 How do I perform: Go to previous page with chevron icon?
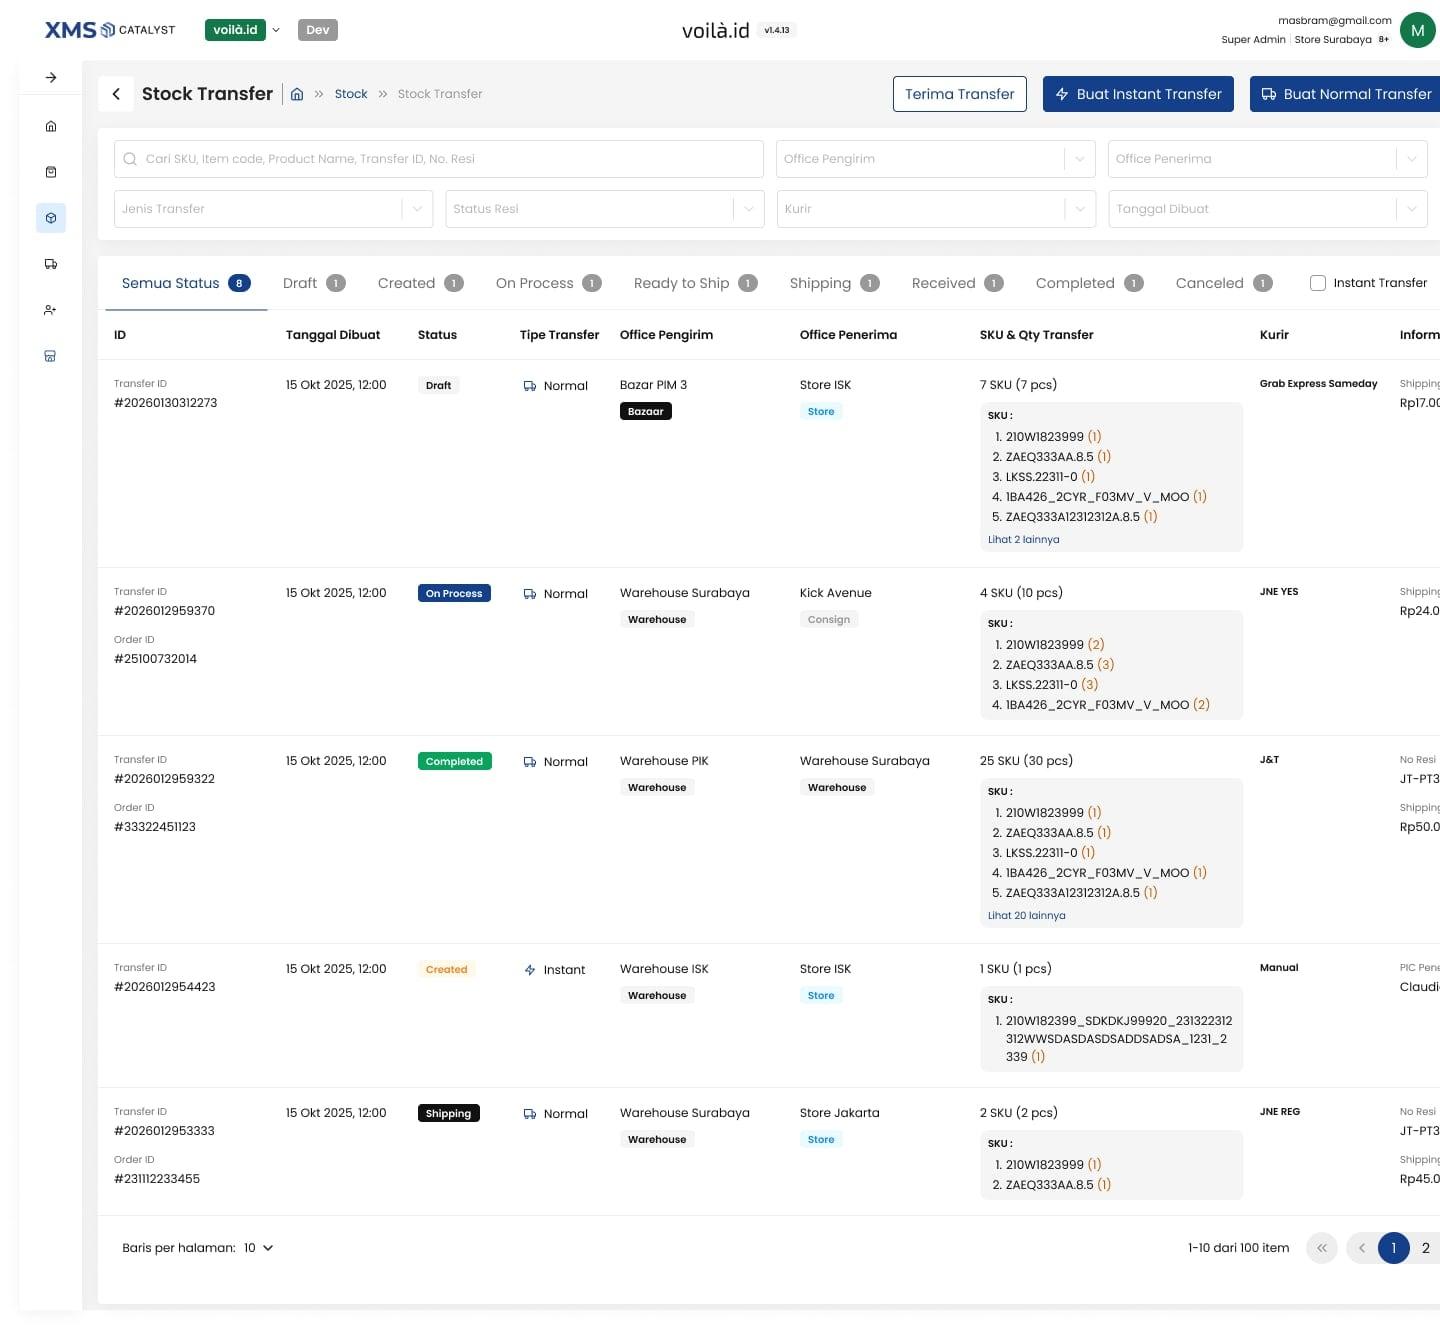click(x=1362, y=1248)
